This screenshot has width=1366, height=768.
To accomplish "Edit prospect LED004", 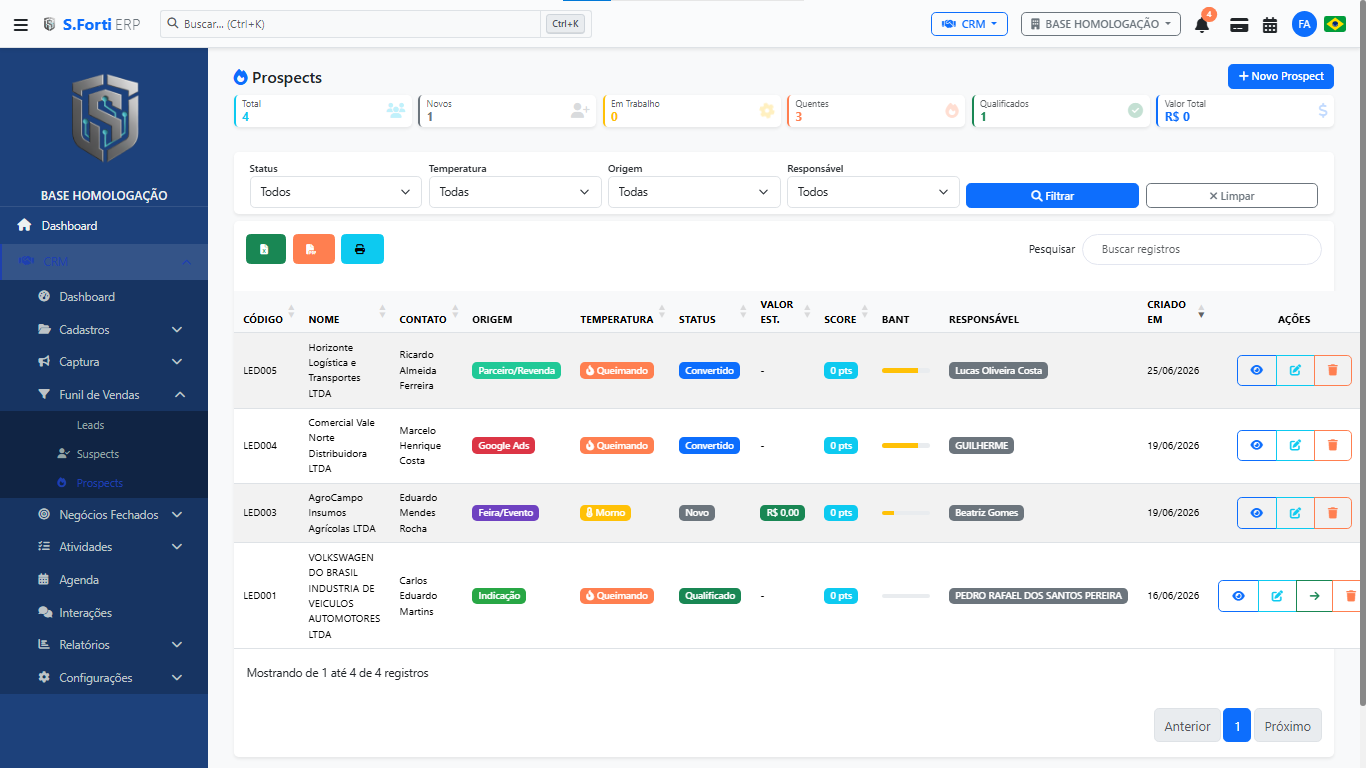I will pyautogui.click(x=1295, y=445).
